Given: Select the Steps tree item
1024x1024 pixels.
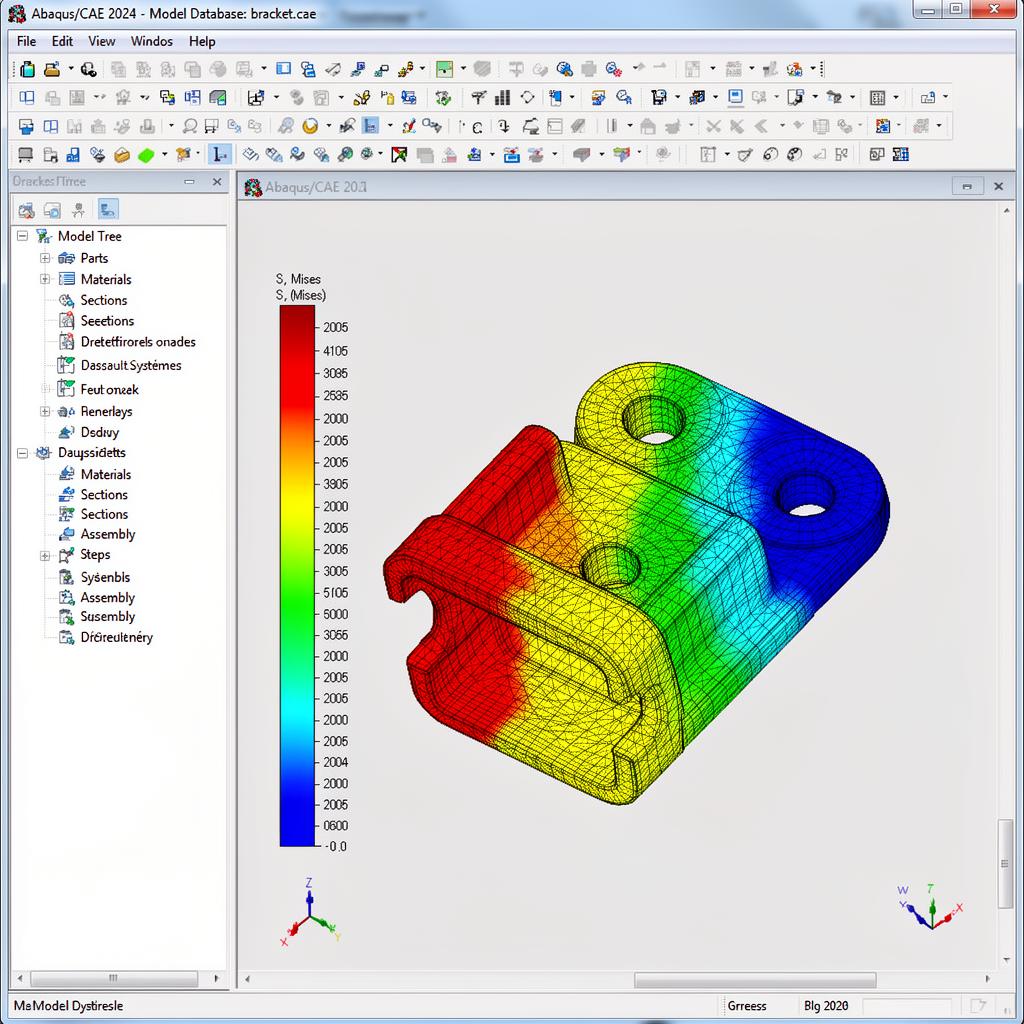Looking at the screenshot, I should [95, 554].
